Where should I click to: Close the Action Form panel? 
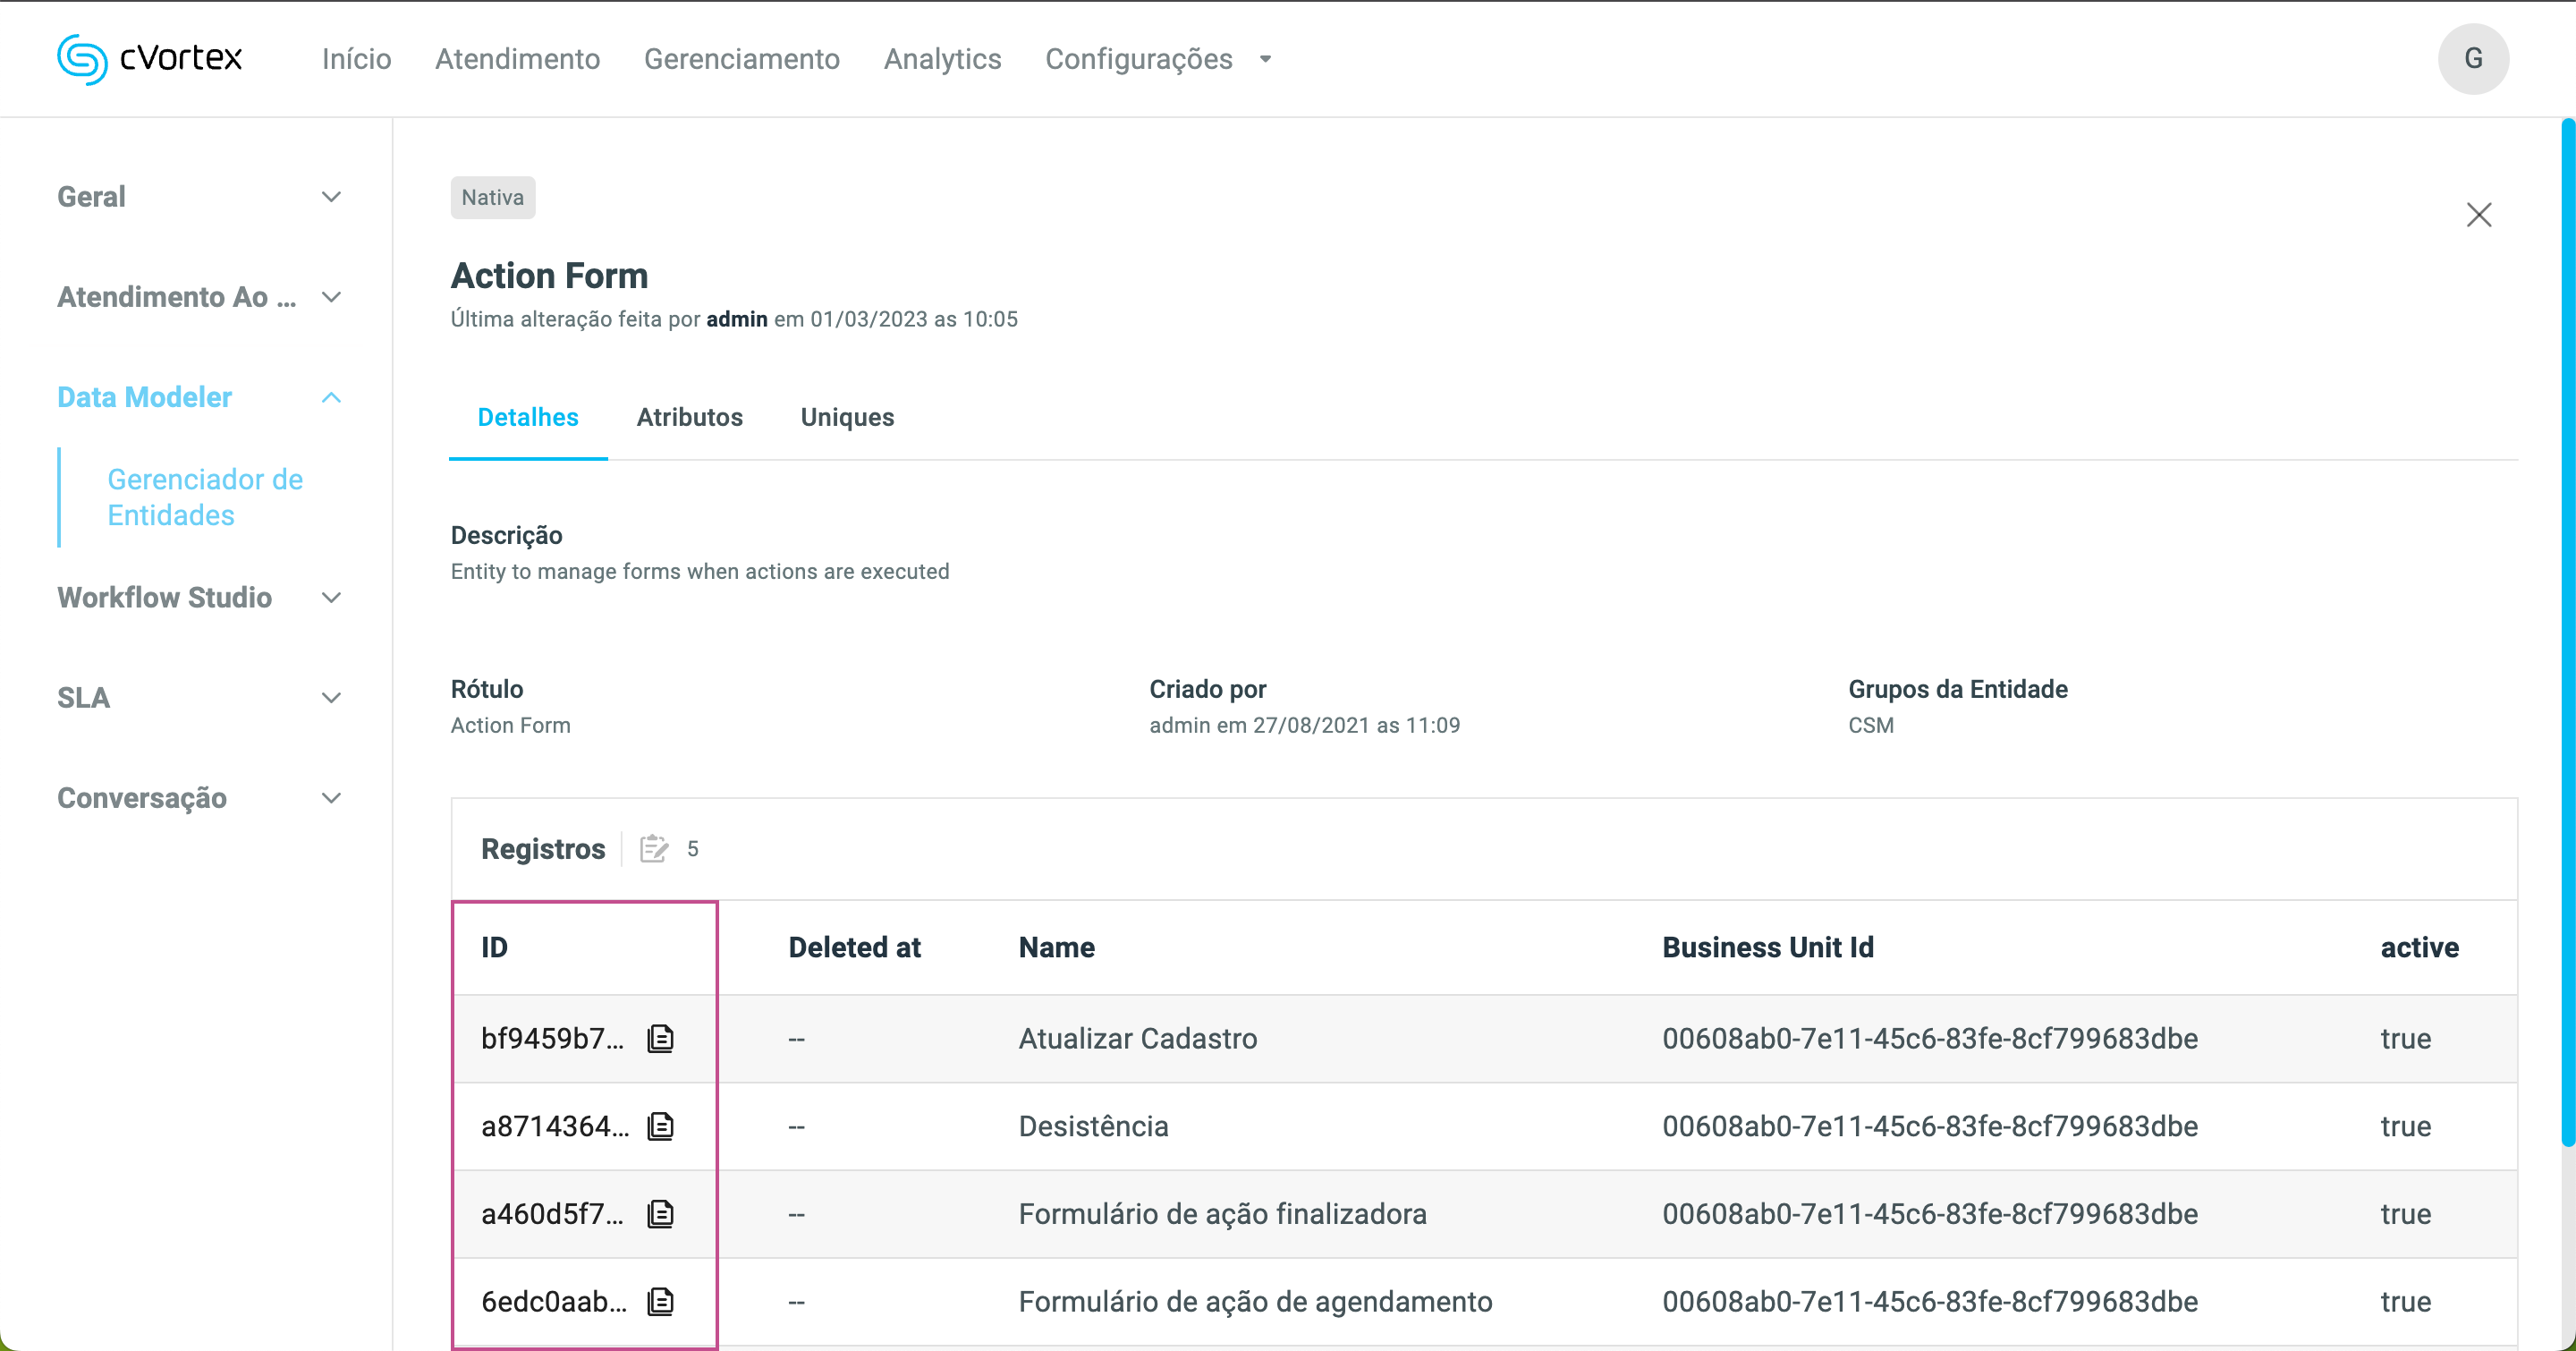pos(2478,215)
